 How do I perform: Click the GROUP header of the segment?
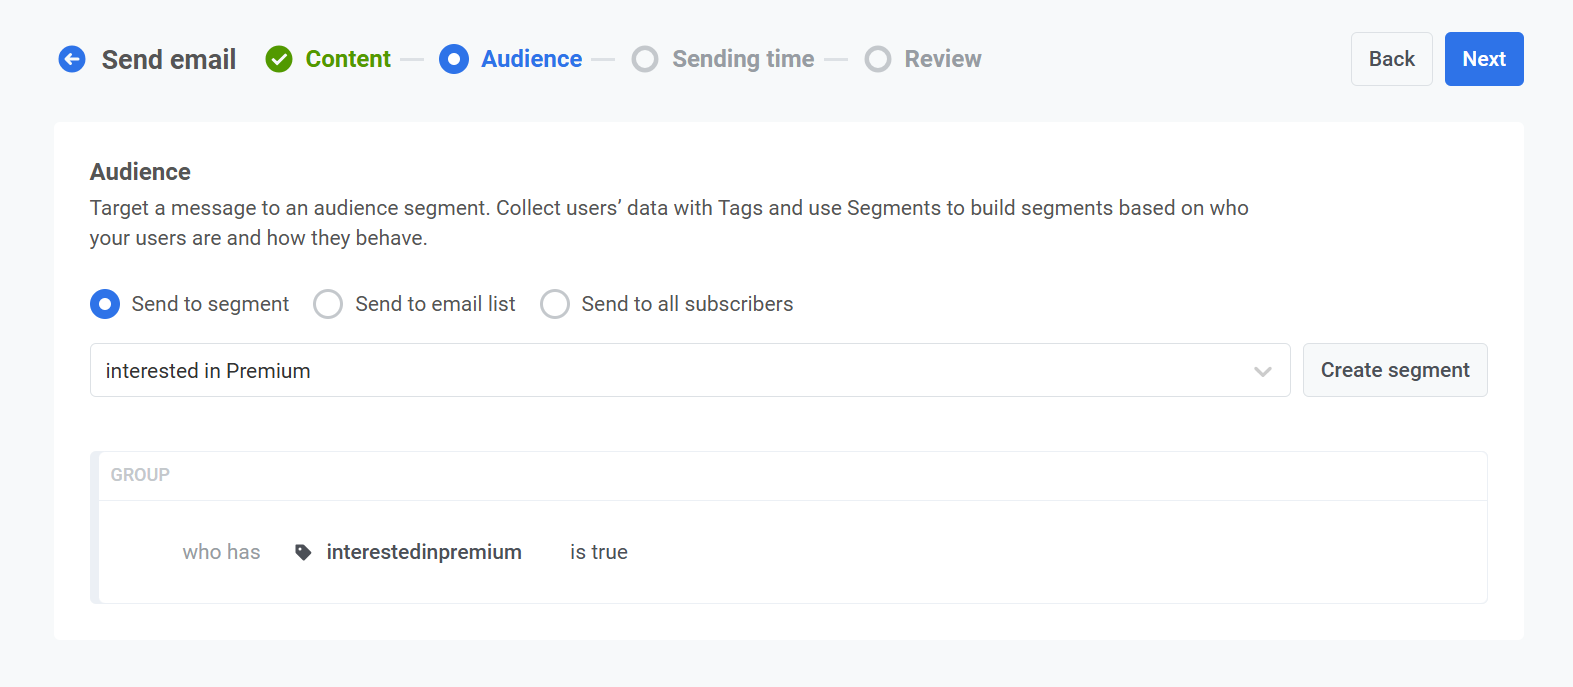(x=140, y=475)
